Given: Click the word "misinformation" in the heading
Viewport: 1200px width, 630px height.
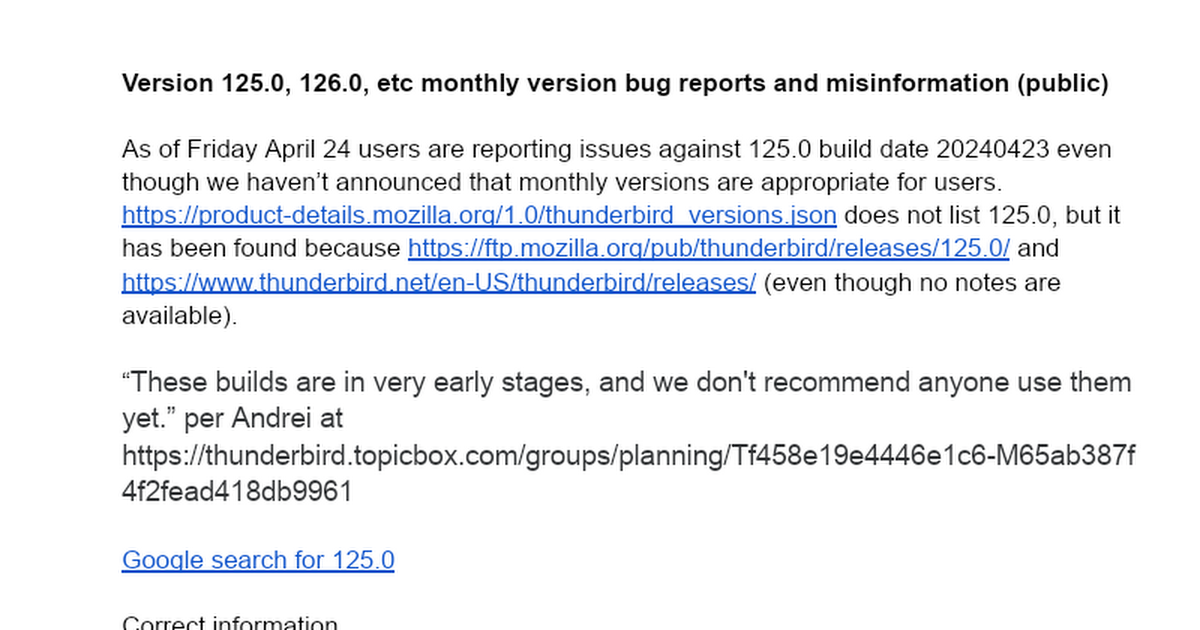Looking at the screenshot, I should (917, 84).
